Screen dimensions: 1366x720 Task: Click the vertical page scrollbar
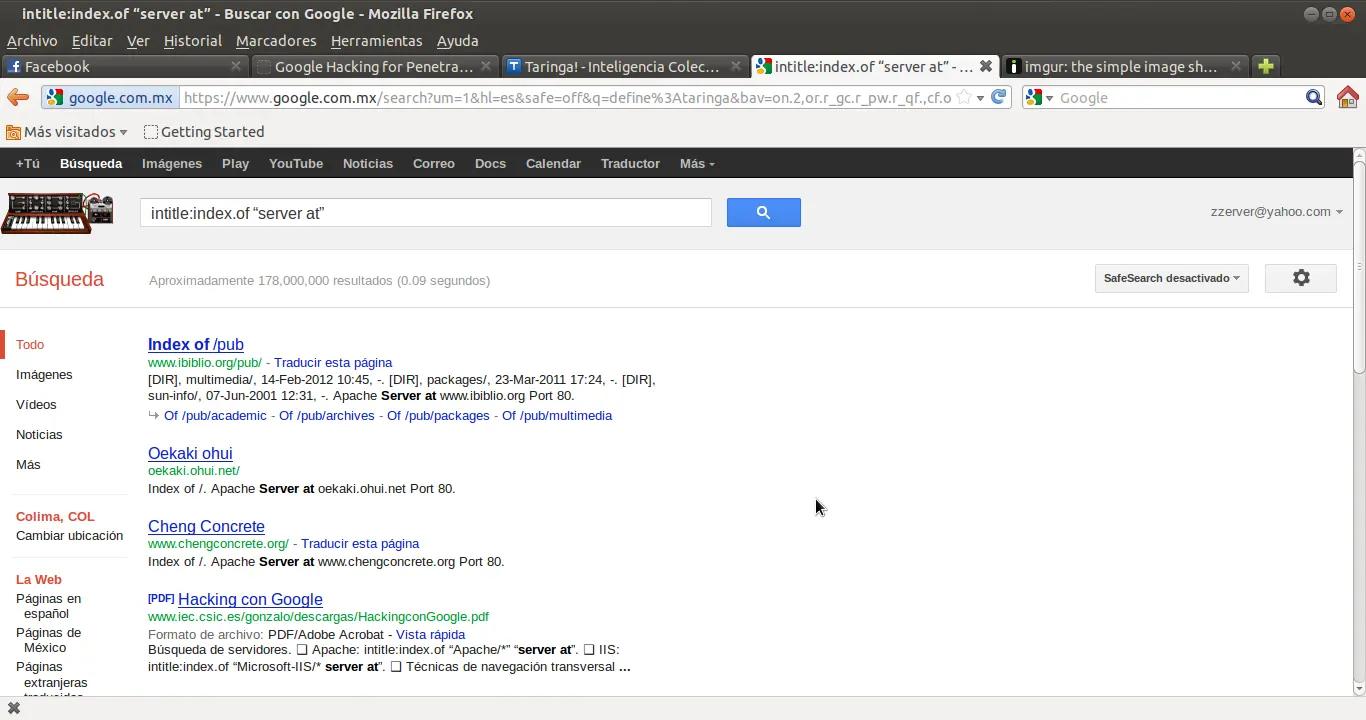1358,268
